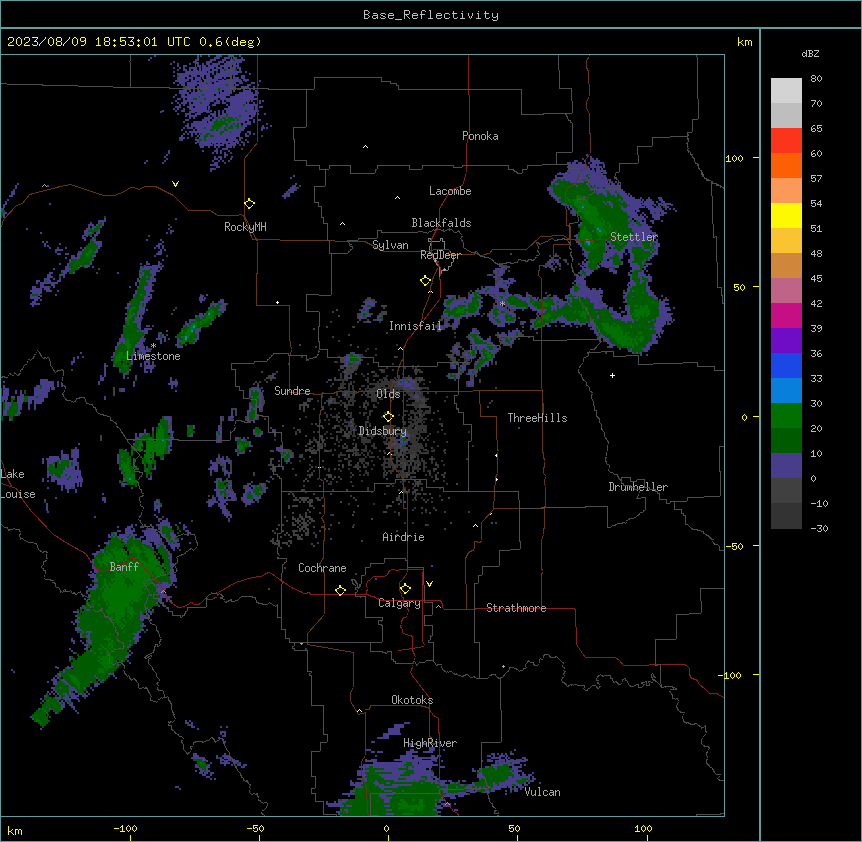Image resolution: width=862 pixels, height=842 pixels.
Task: Select the 80 value in the dBZ legend
Action: coord(816,79)
